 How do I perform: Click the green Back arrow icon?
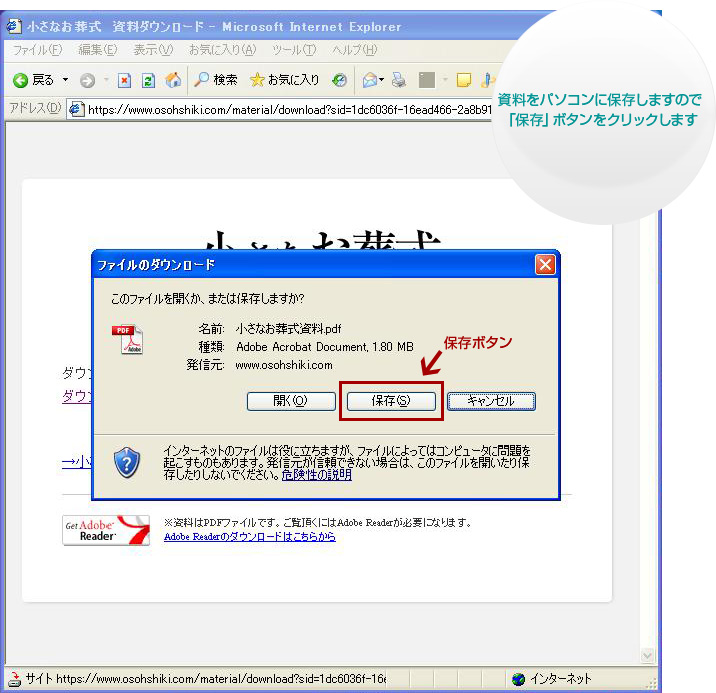(20, 80)
